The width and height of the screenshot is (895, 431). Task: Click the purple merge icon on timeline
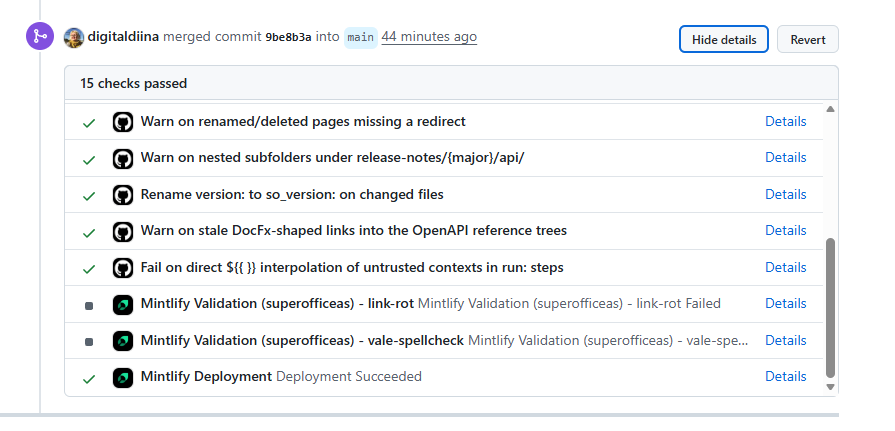[40, 37]
